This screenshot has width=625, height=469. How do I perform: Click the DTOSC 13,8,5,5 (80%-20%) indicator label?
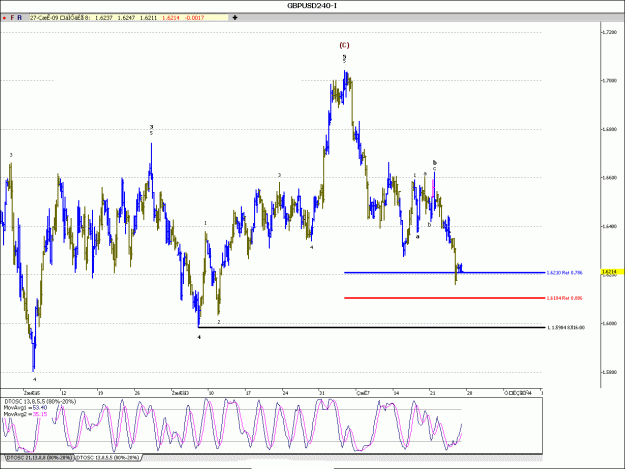40,402
